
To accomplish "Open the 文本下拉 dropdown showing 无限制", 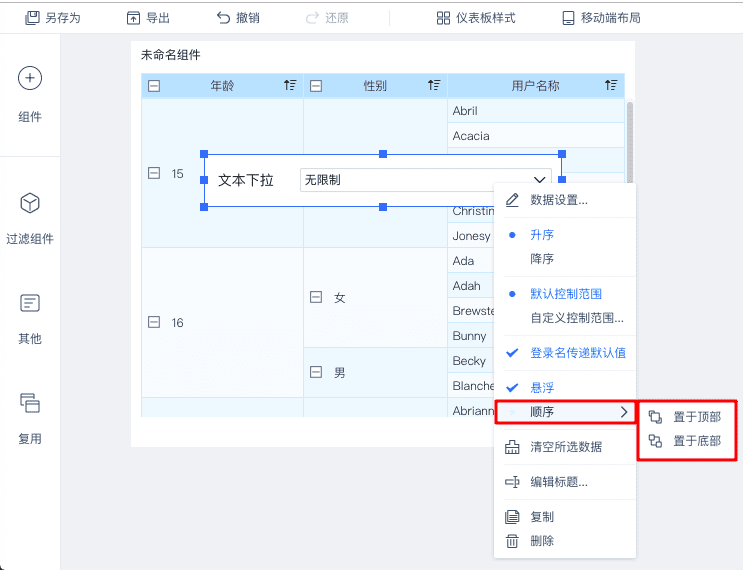I will point(426,180).
